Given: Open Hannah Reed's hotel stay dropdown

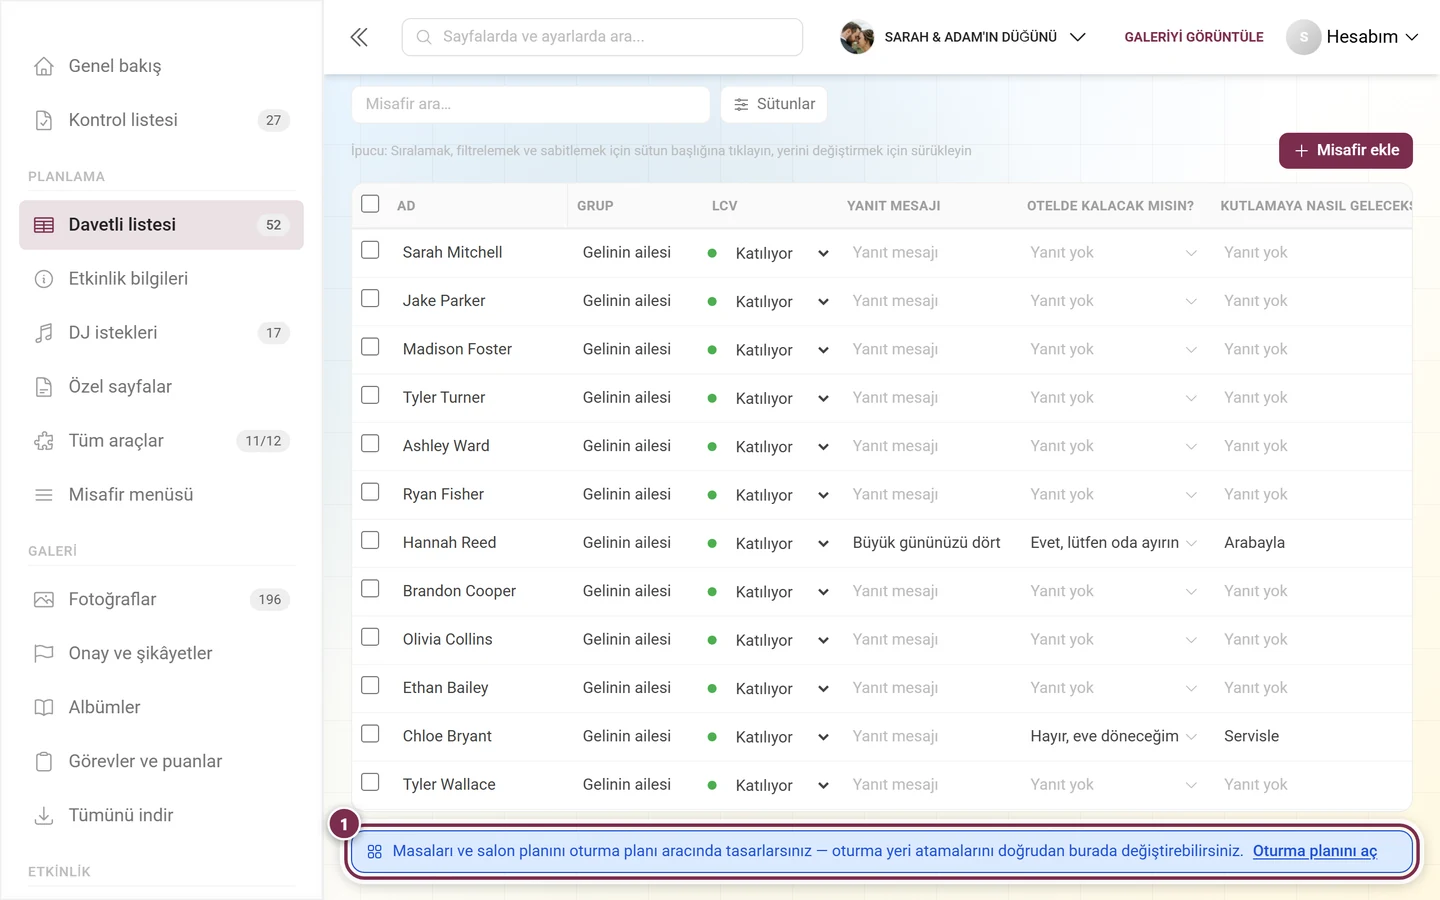Looking at the screenshot, I should pos(1113,543).
